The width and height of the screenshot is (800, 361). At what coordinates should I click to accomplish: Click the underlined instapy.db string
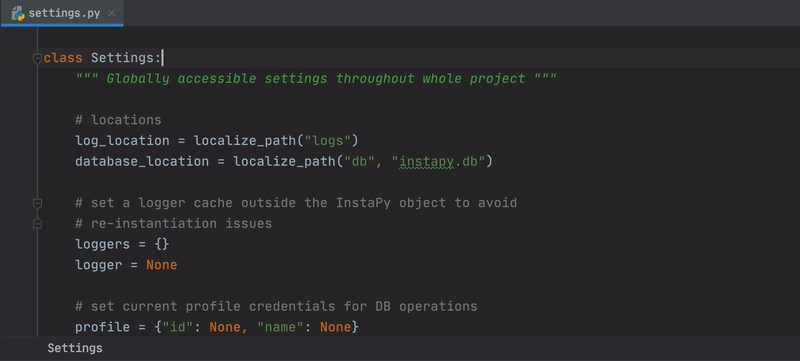coord(440,162)
